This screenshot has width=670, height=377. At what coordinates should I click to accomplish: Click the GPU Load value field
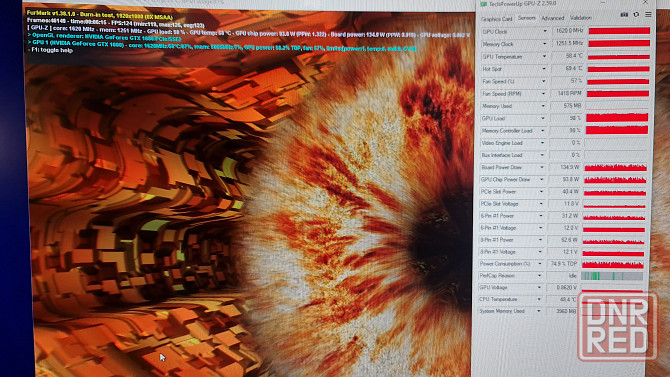(566, 118)
